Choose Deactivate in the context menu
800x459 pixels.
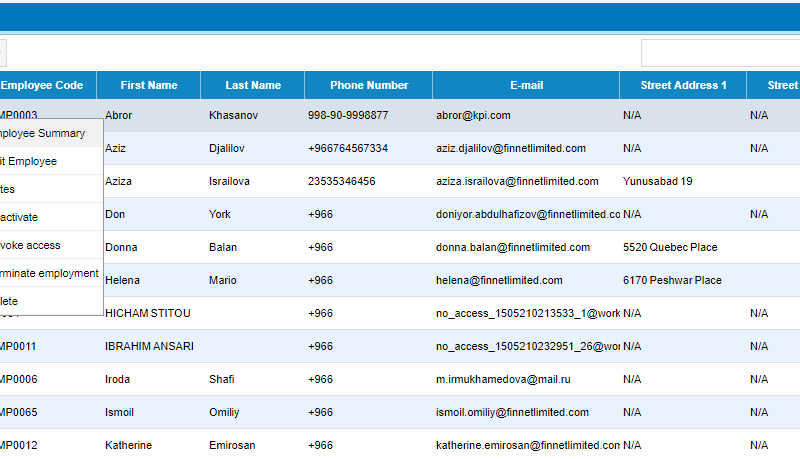coord(51,217)
